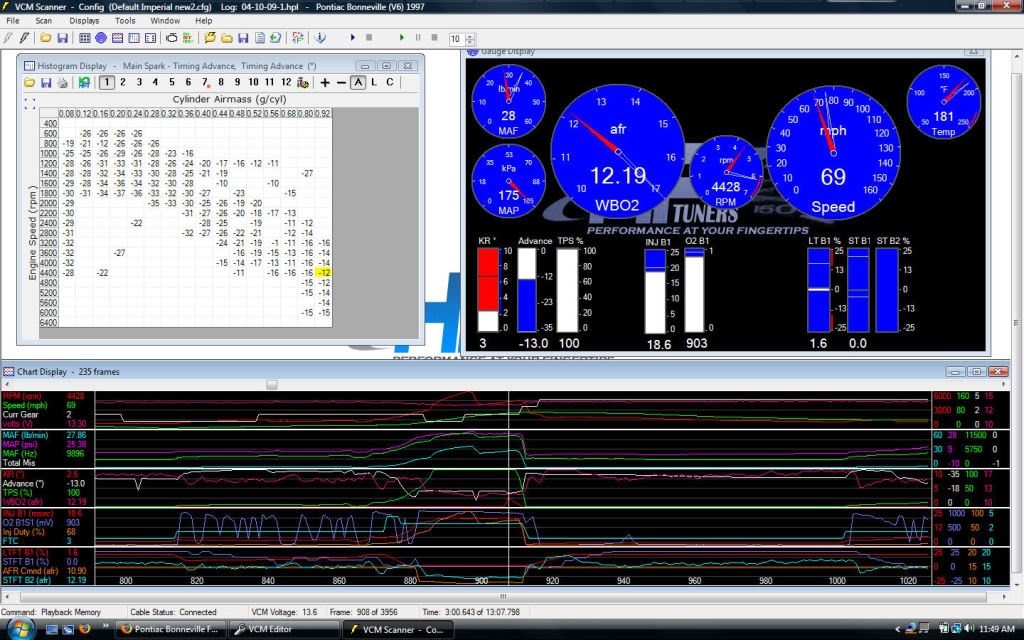
Task: Click the yellow open-log lightning folder icon
Action: pos(210,39)
